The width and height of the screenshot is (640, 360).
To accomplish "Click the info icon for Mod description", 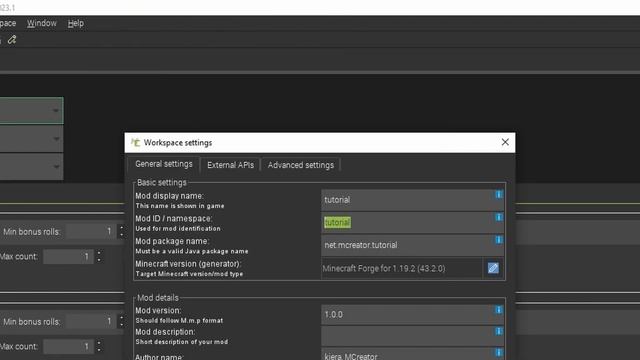I will click(x=499, y=331).
